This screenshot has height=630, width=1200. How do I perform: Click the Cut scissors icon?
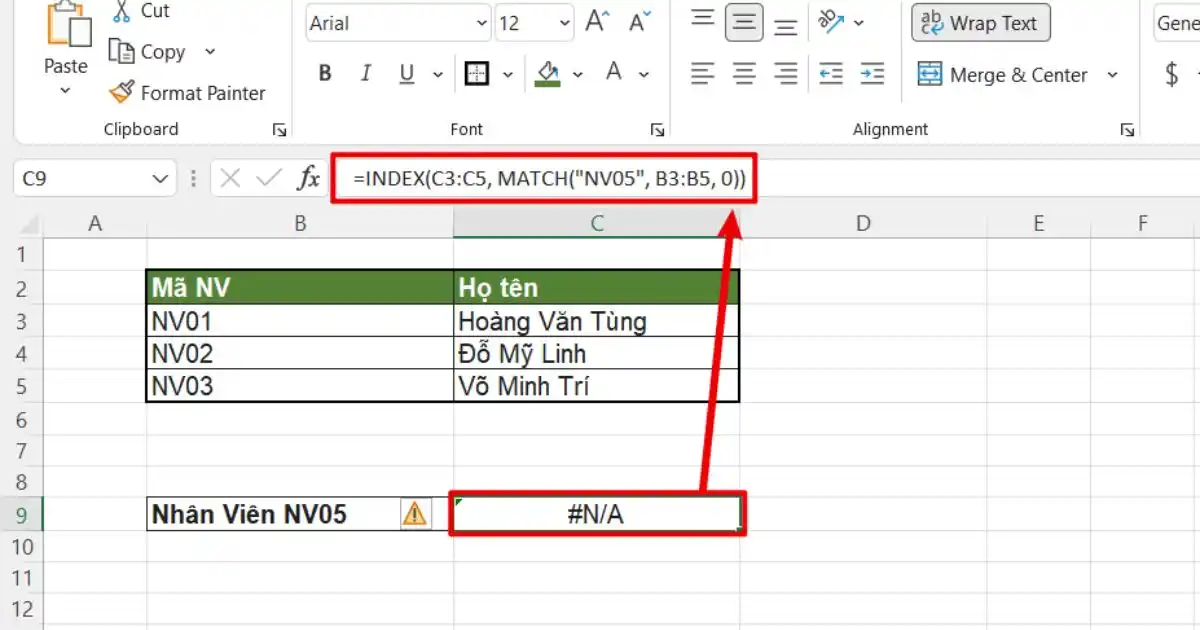pyautogui.click(x=122, y=11)
